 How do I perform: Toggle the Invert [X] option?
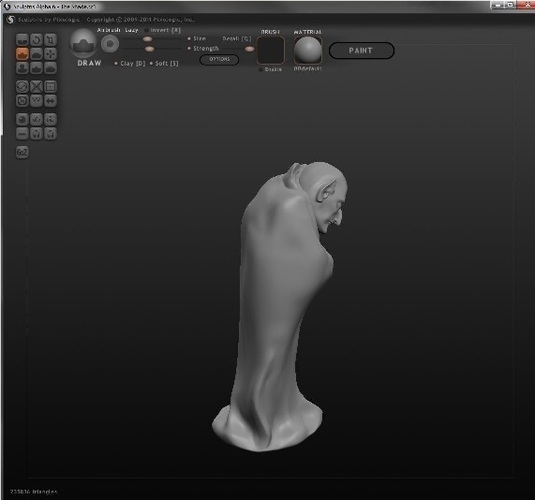coord(163,30)
